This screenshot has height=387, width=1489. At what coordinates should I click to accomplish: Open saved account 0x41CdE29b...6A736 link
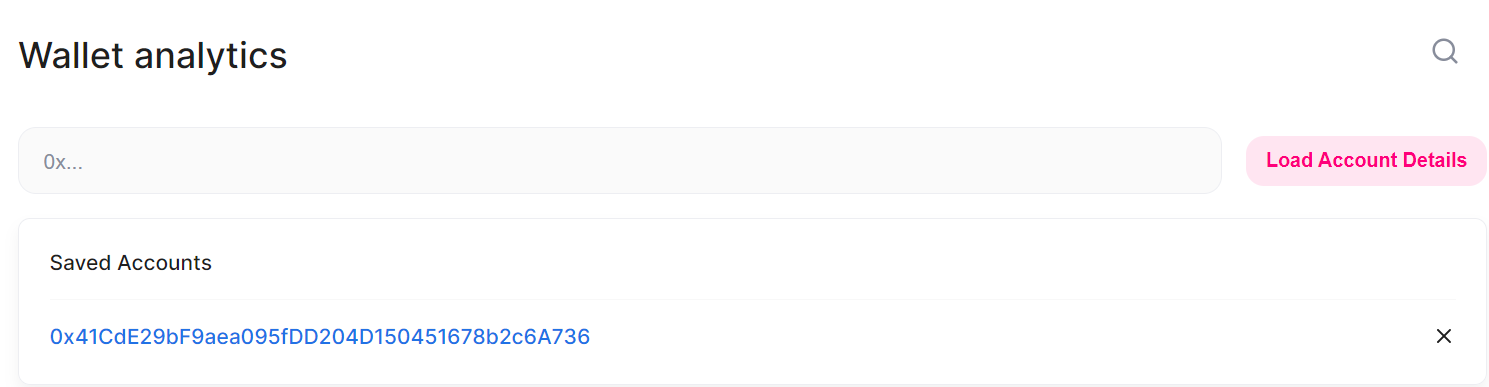(x=320, y=337)
